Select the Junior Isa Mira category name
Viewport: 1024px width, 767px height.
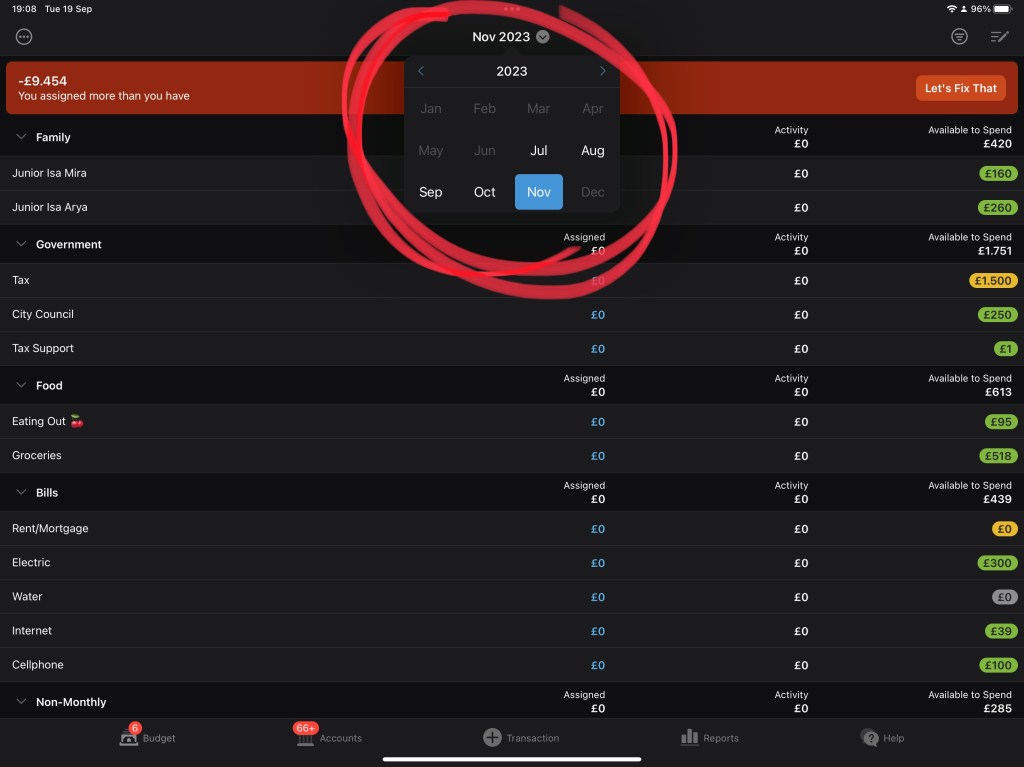tap(49, 173)
